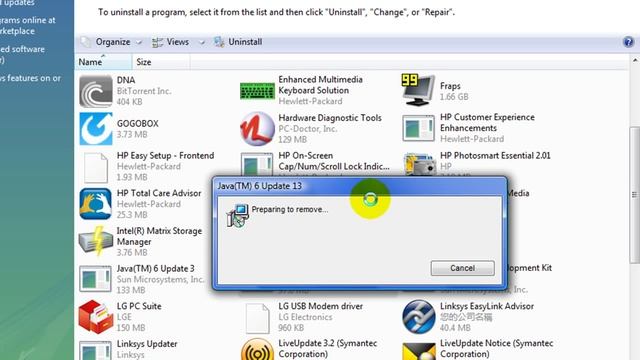Click the 'Fraps' program name
This screenshot has height=360, width=640.
[x=450, y=86]
